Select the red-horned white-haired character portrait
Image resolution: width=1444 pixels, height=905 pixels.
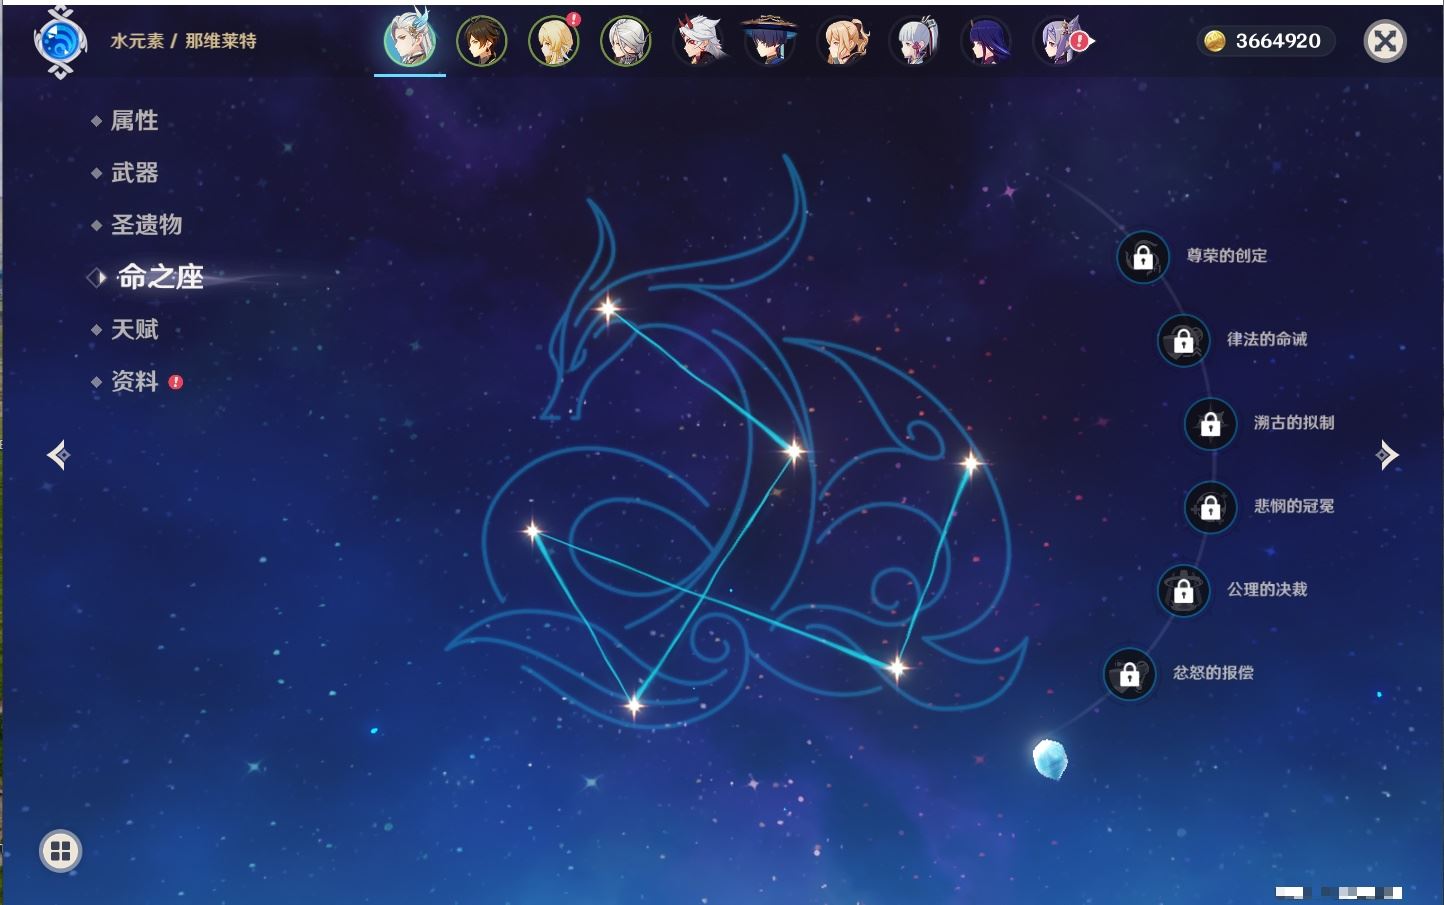pyautogui.click(x=697, y=42)
